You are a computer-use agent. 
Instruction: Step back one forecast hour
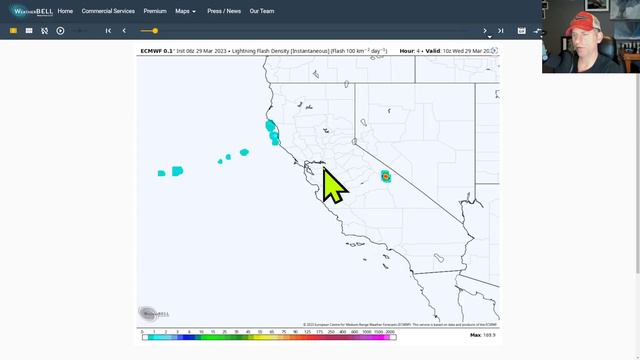point(124,31)
